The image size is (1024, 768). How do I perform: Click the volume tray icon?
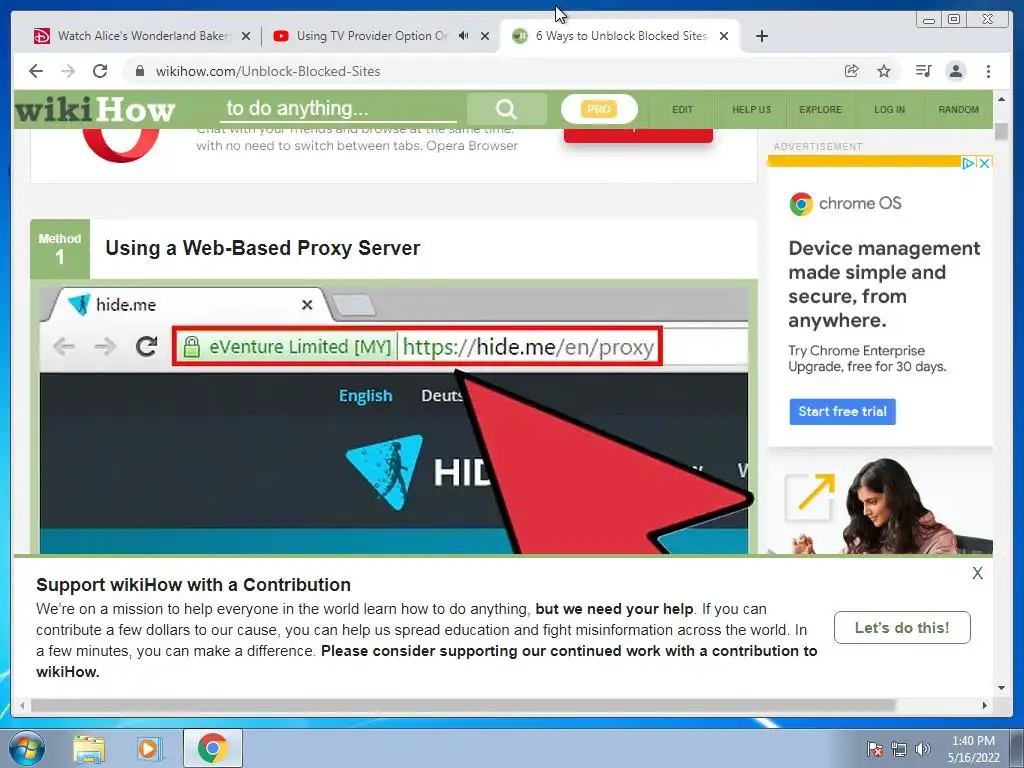(x=923, y=749)
